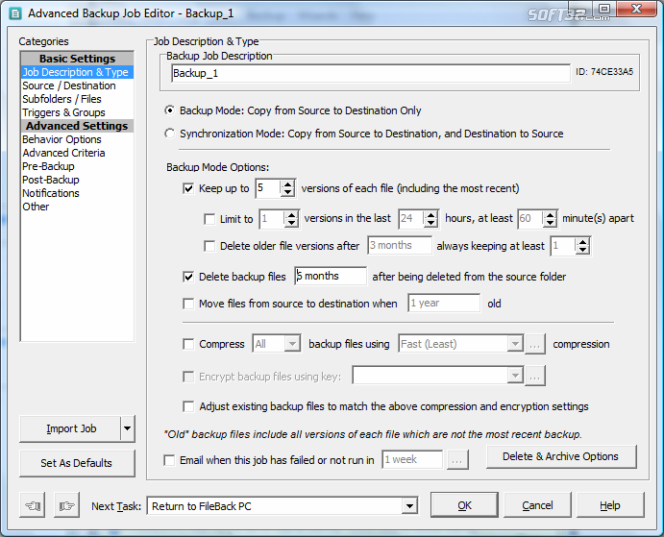Image resolution: width=664 pixels, height=537 pixels.
Task: Click the 'Set As Defaults' button
Action: point(77,463)
